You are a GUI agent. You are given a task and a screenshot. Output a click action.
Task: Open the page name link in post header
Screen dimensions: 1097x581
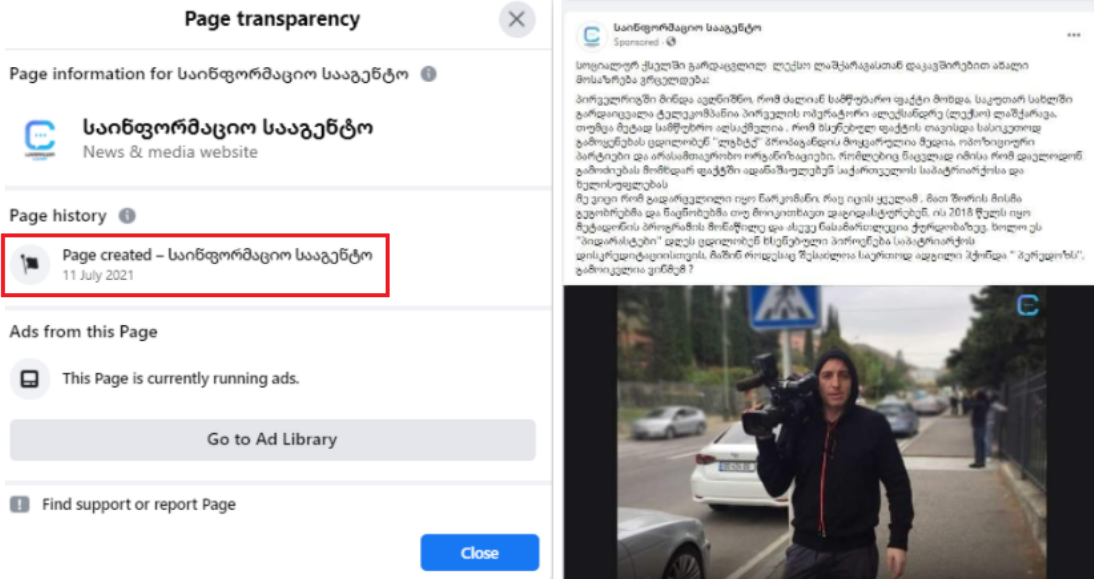(x=687, y=28)
